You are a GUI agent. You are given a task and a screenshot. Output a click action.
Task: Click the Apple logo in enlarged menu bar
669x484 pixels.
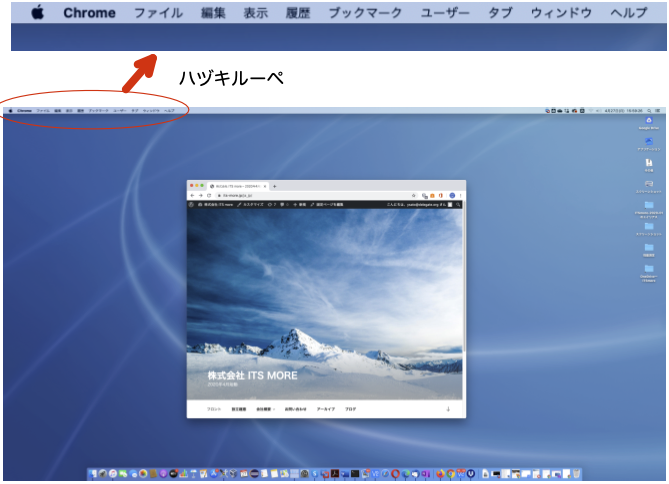(x=37, y=13)
